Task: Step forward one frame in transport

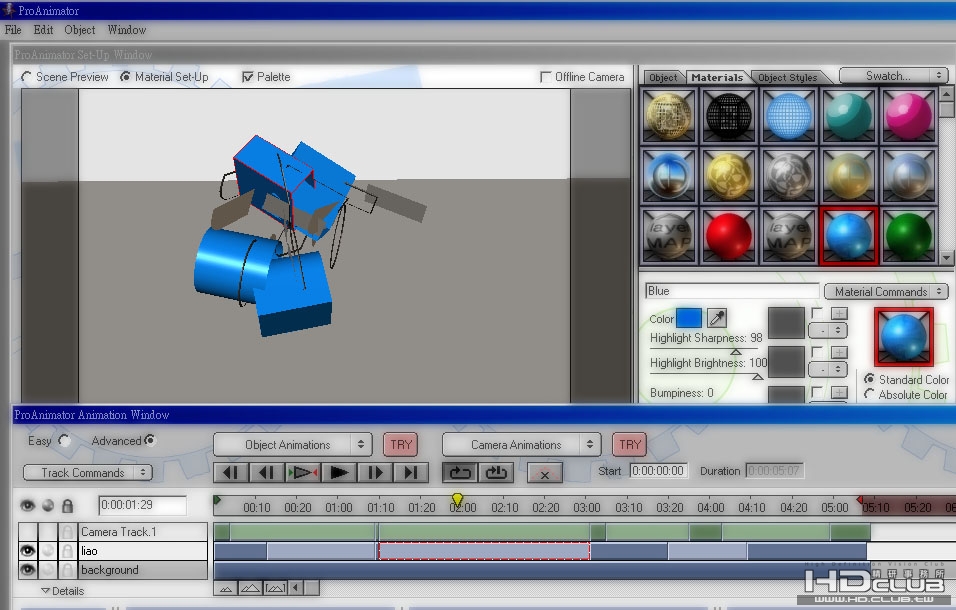Action: click(x=374, y=472)
